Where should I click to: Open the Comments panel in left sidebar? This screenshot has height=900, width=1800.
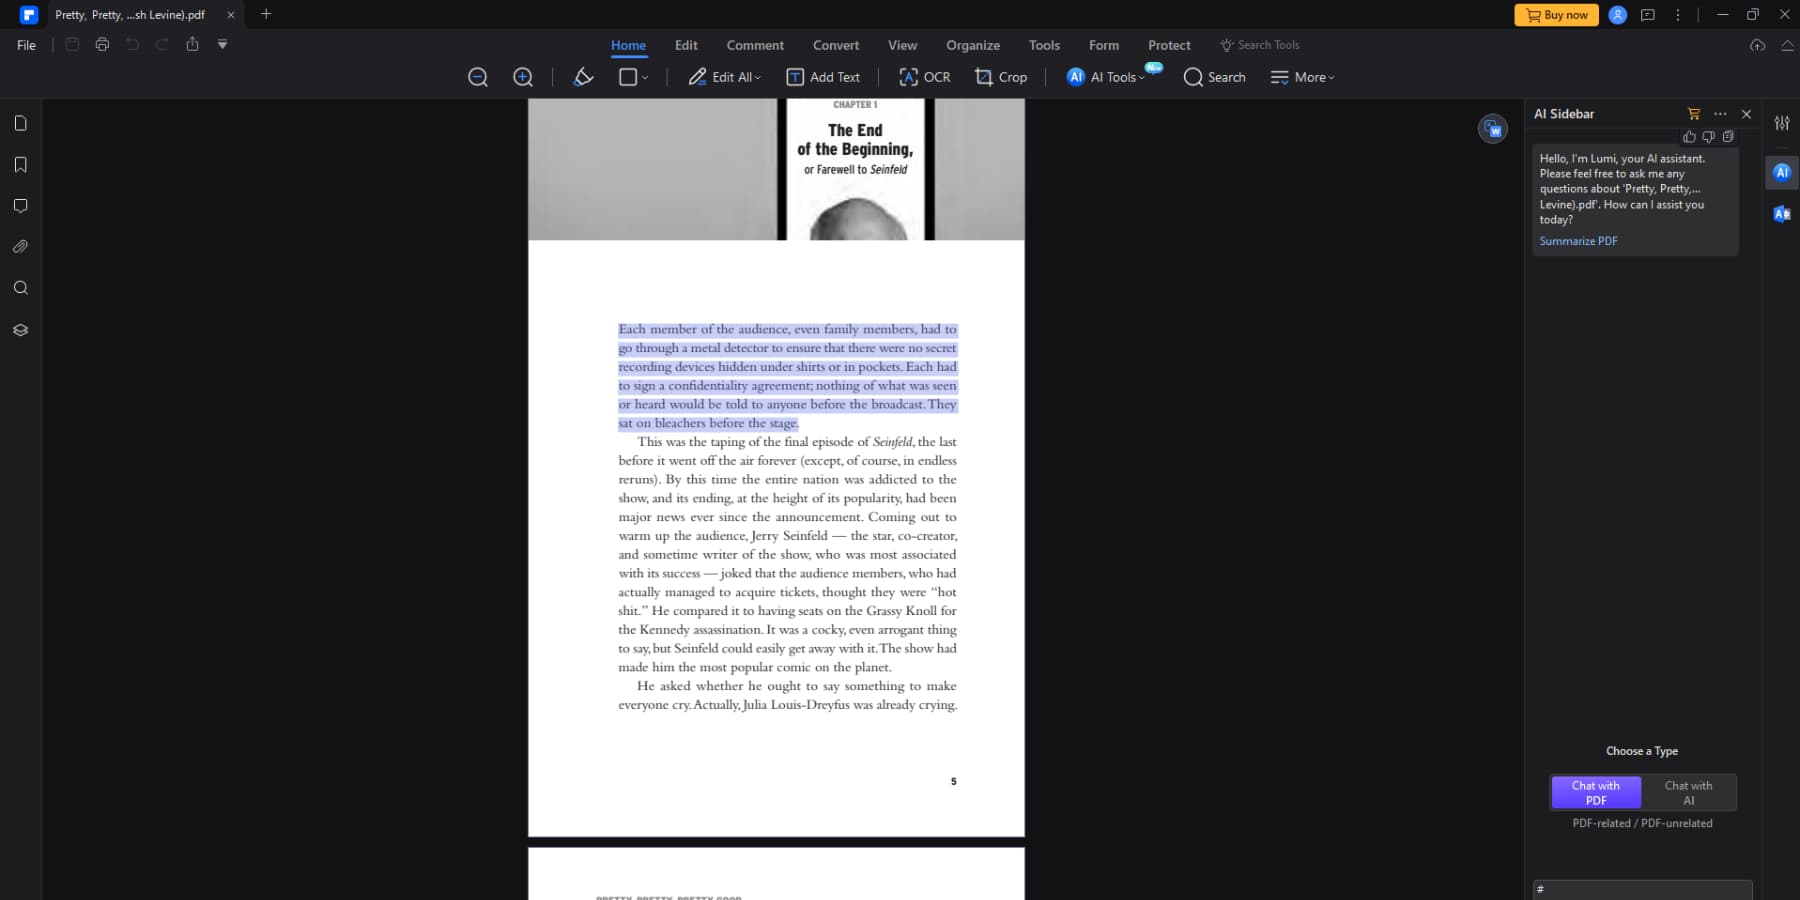pyautogui.click(x=20, y=205)
